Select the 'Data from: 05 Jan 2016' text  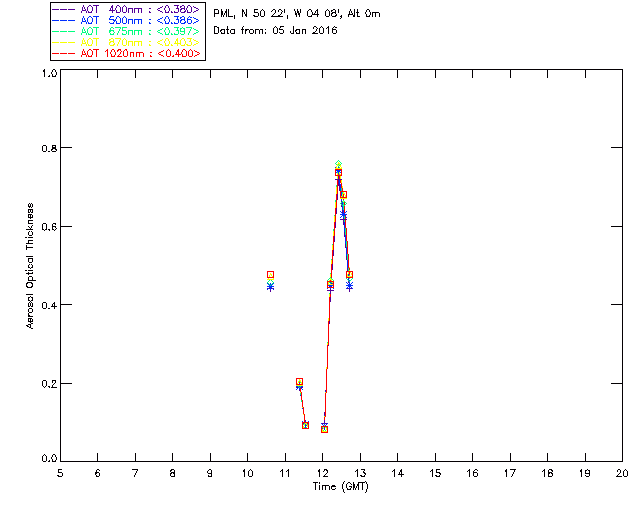[x=275, y=31]
